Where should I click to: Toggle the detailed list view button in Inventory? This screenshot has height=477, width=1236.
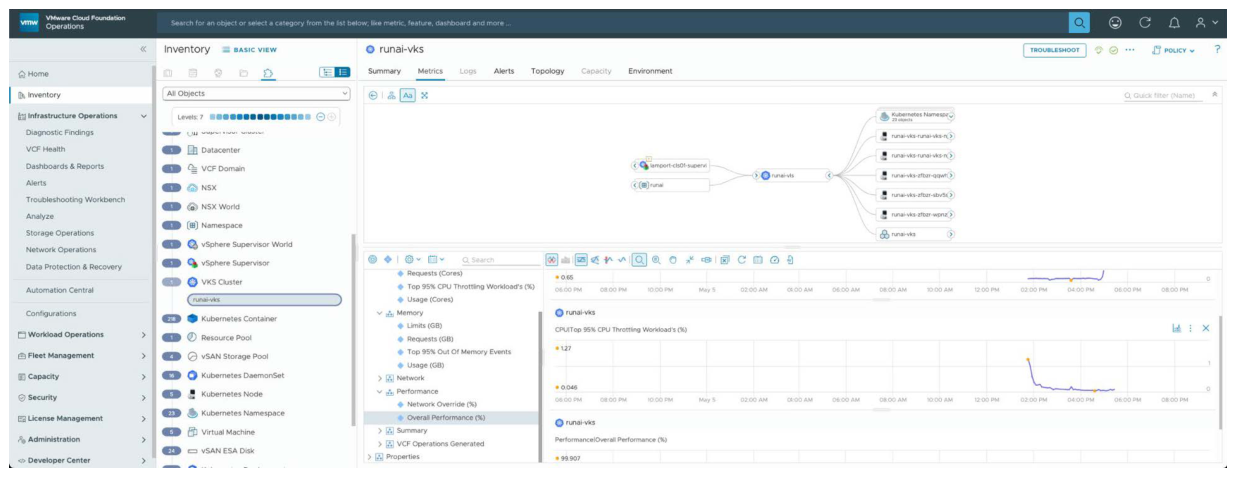342,72
